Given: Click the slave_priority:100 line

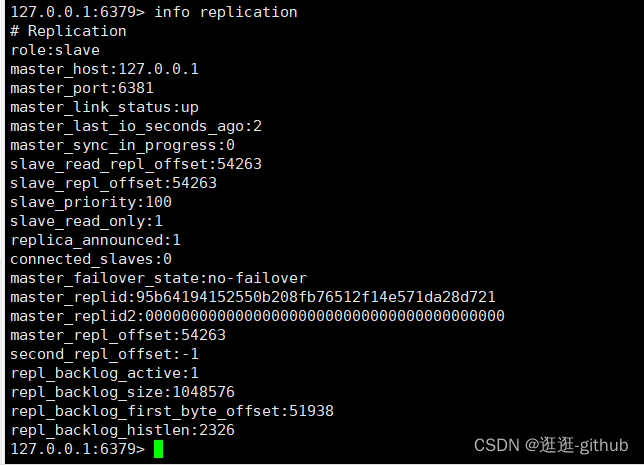Looking at the screenshot, I should click(x=91, y=202).
